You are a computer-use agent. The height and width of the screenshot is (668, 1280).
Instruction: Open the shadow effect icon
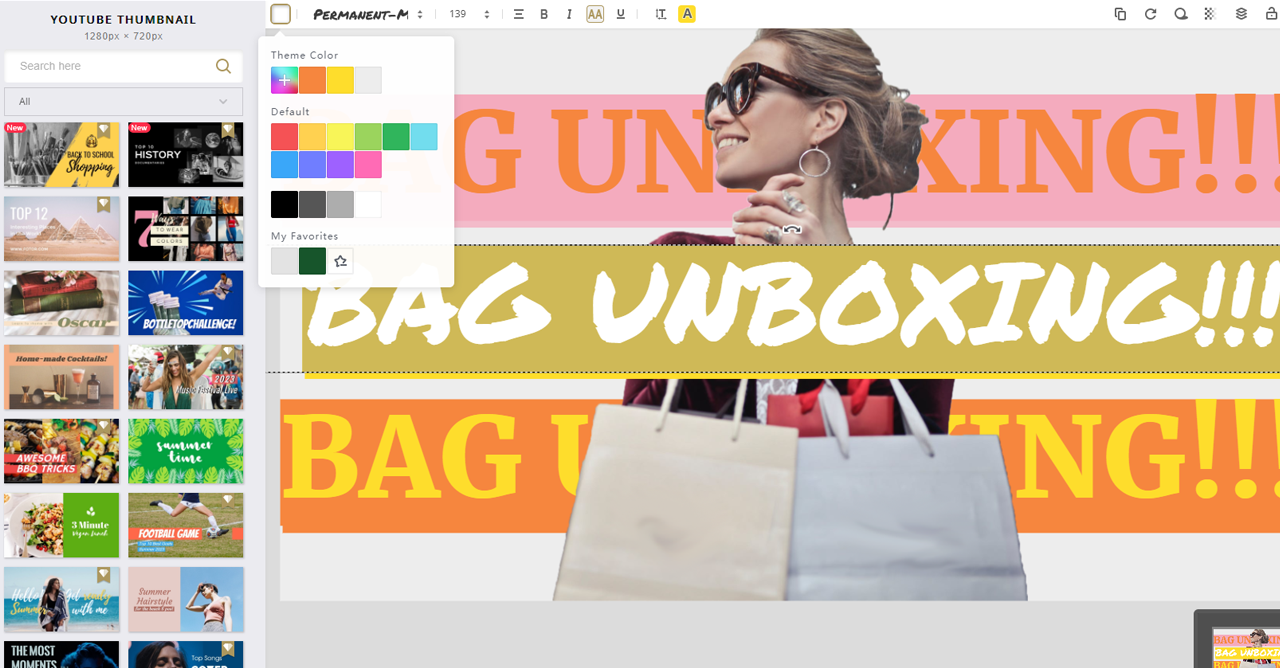pos(1181,14)
